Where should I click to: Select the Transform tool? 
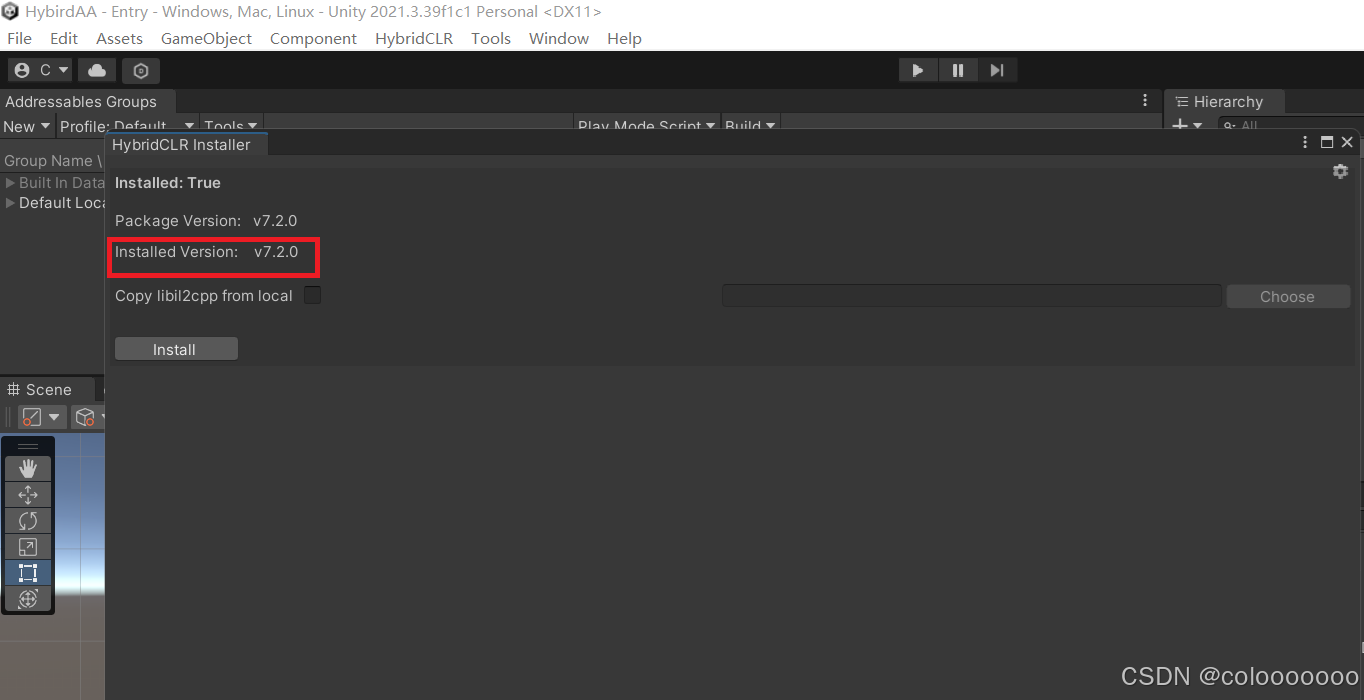(28, 598)
